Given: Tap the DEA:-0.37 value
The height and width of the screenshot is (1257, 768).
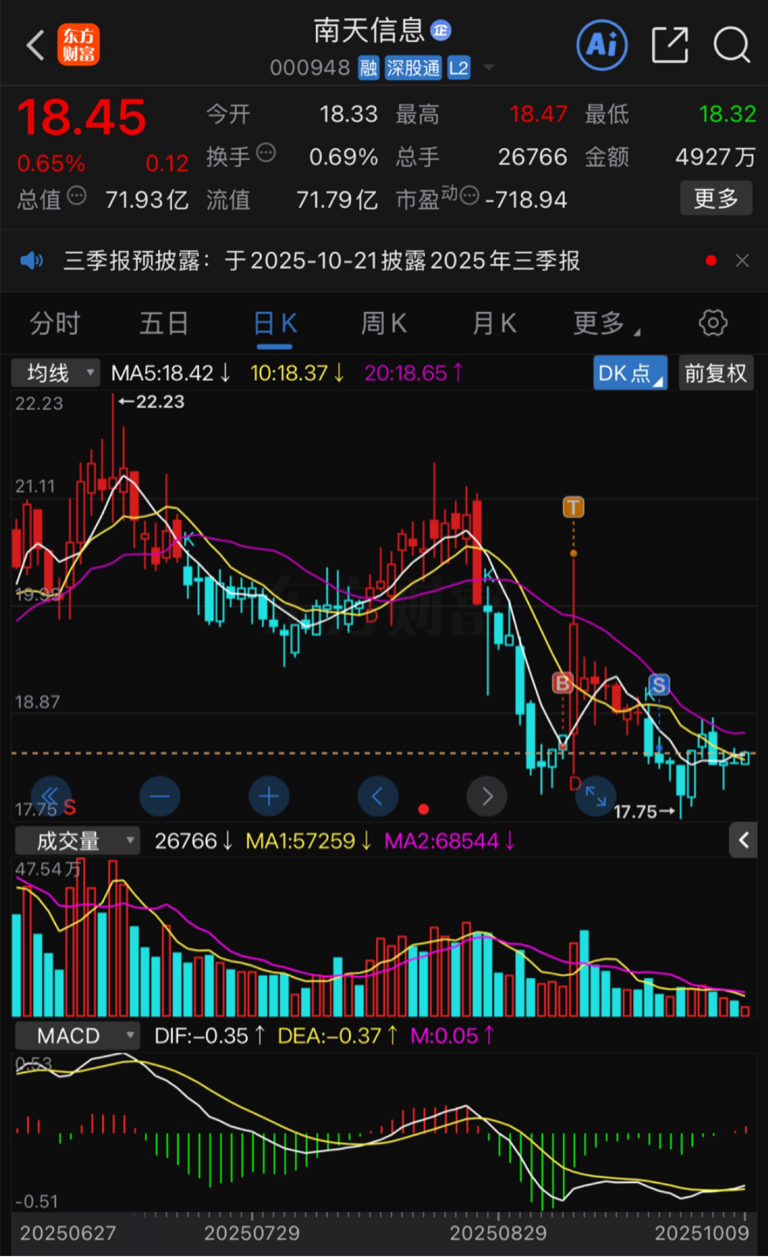Looking at the screenshot, I should pos(339,1035).
